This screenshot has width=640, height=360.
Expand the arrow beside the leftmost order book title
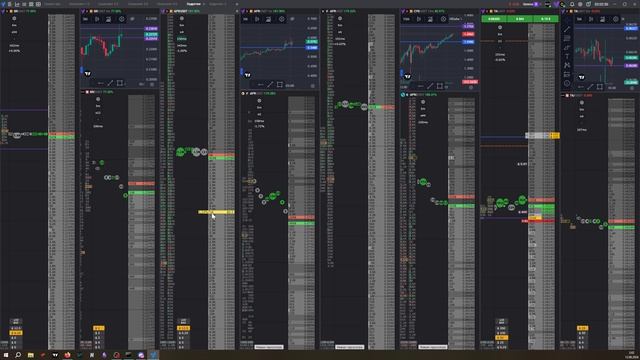coord(7,11)
